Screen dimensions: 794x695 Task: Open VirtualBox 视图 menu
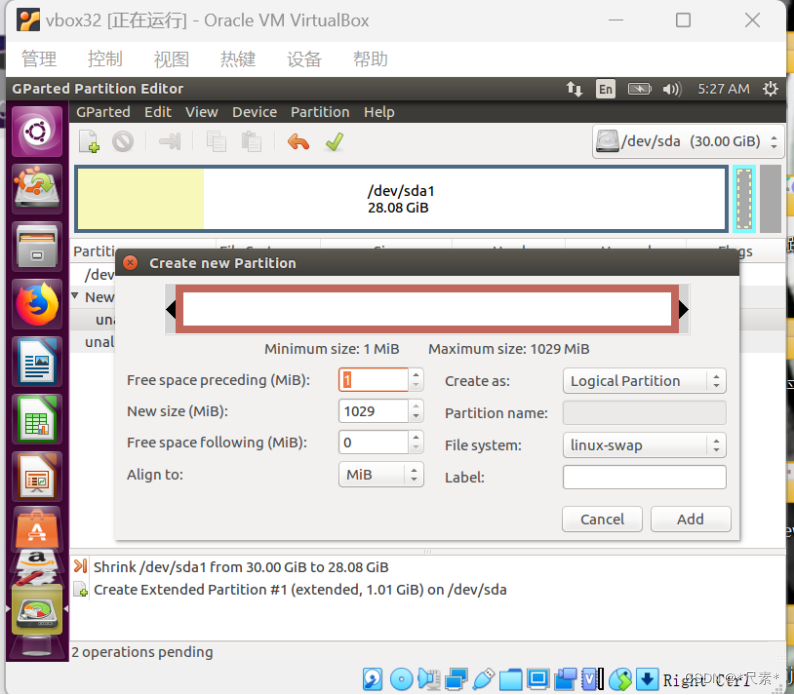pos(172,59)
